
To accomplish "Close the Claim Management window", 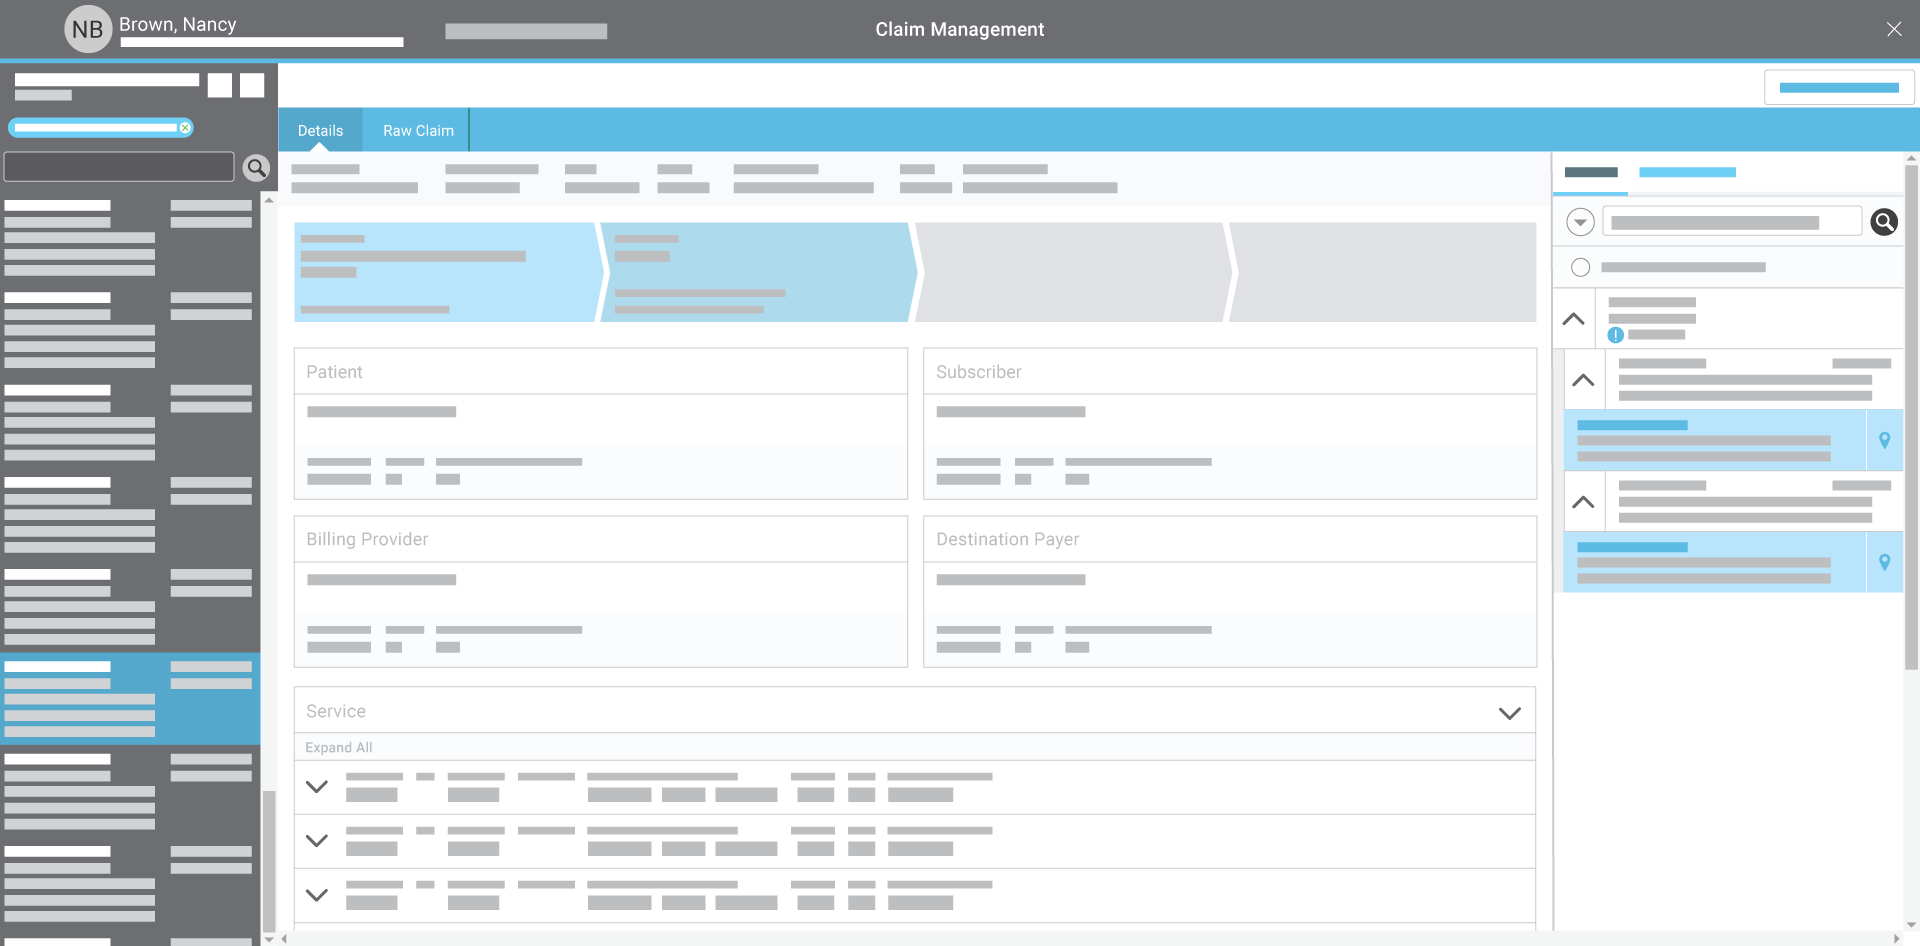I will 1893,30.
